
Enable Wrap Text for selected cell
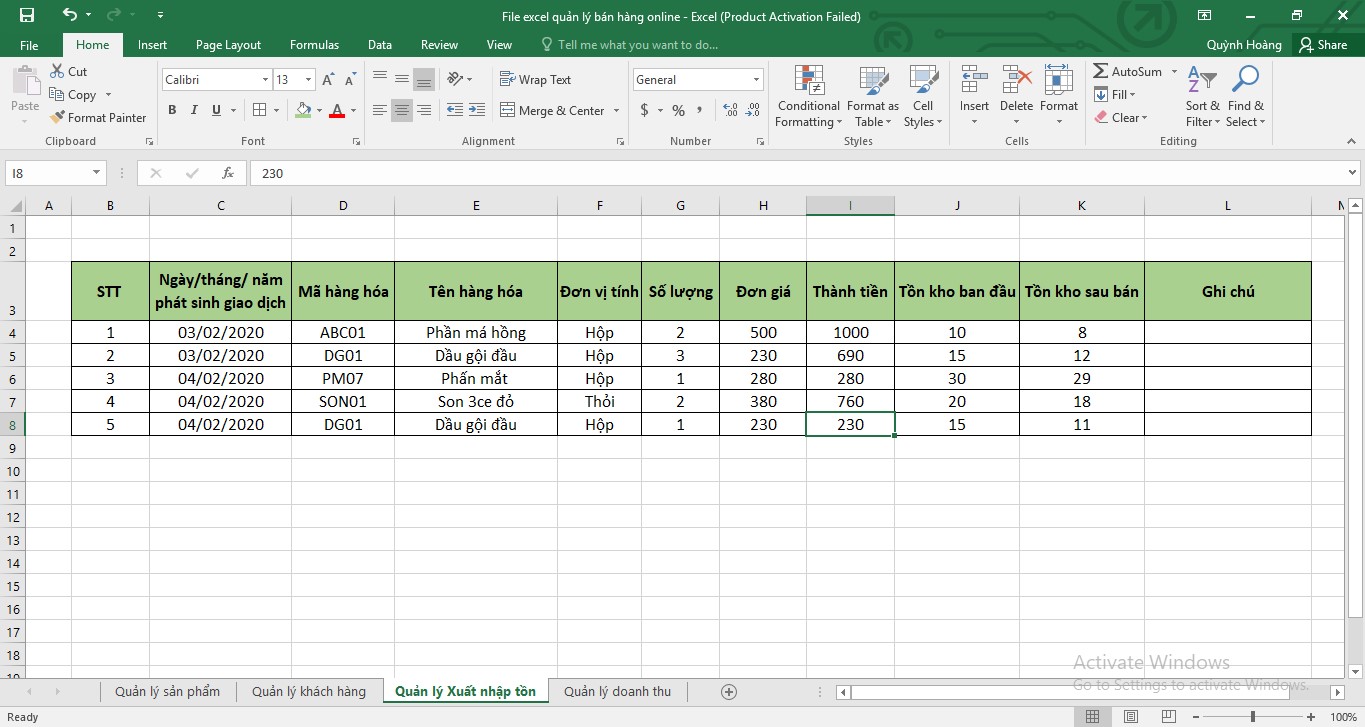pyautogui.click(x=538, y=79)
